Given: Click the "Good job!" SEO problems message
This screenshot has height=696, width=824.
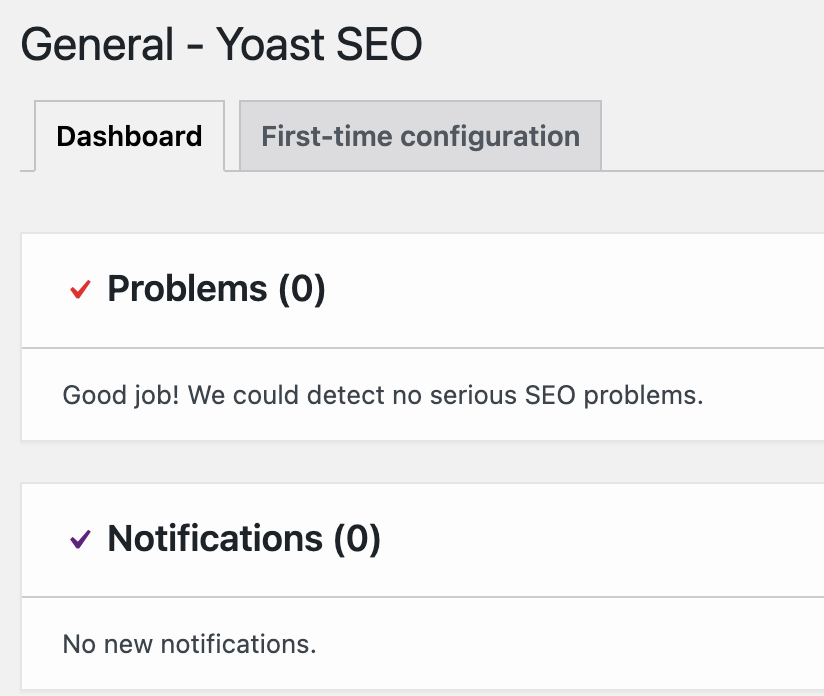Looking at the screenshot, I should tap(382, 395).
